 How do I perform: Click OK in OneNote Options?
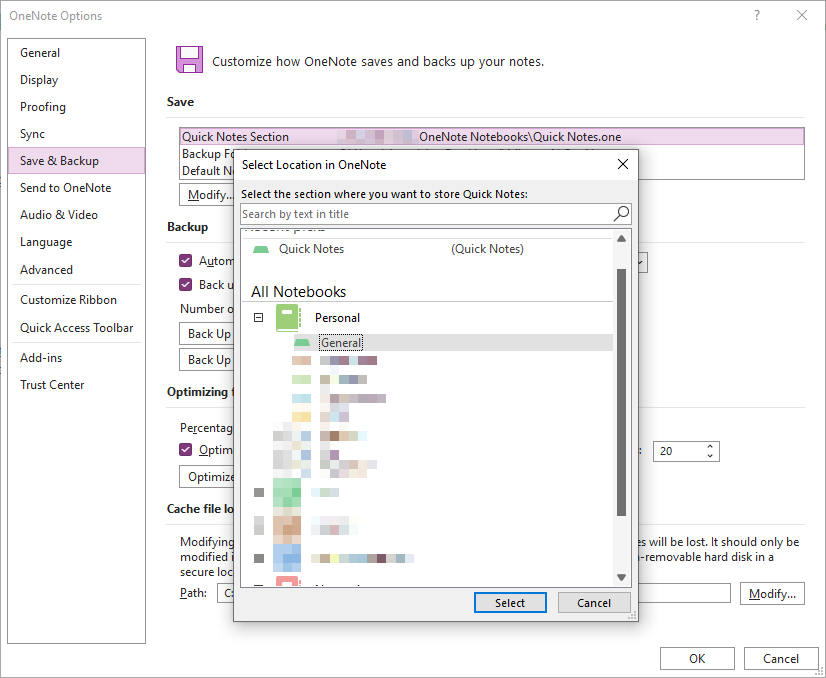(697, 659)
